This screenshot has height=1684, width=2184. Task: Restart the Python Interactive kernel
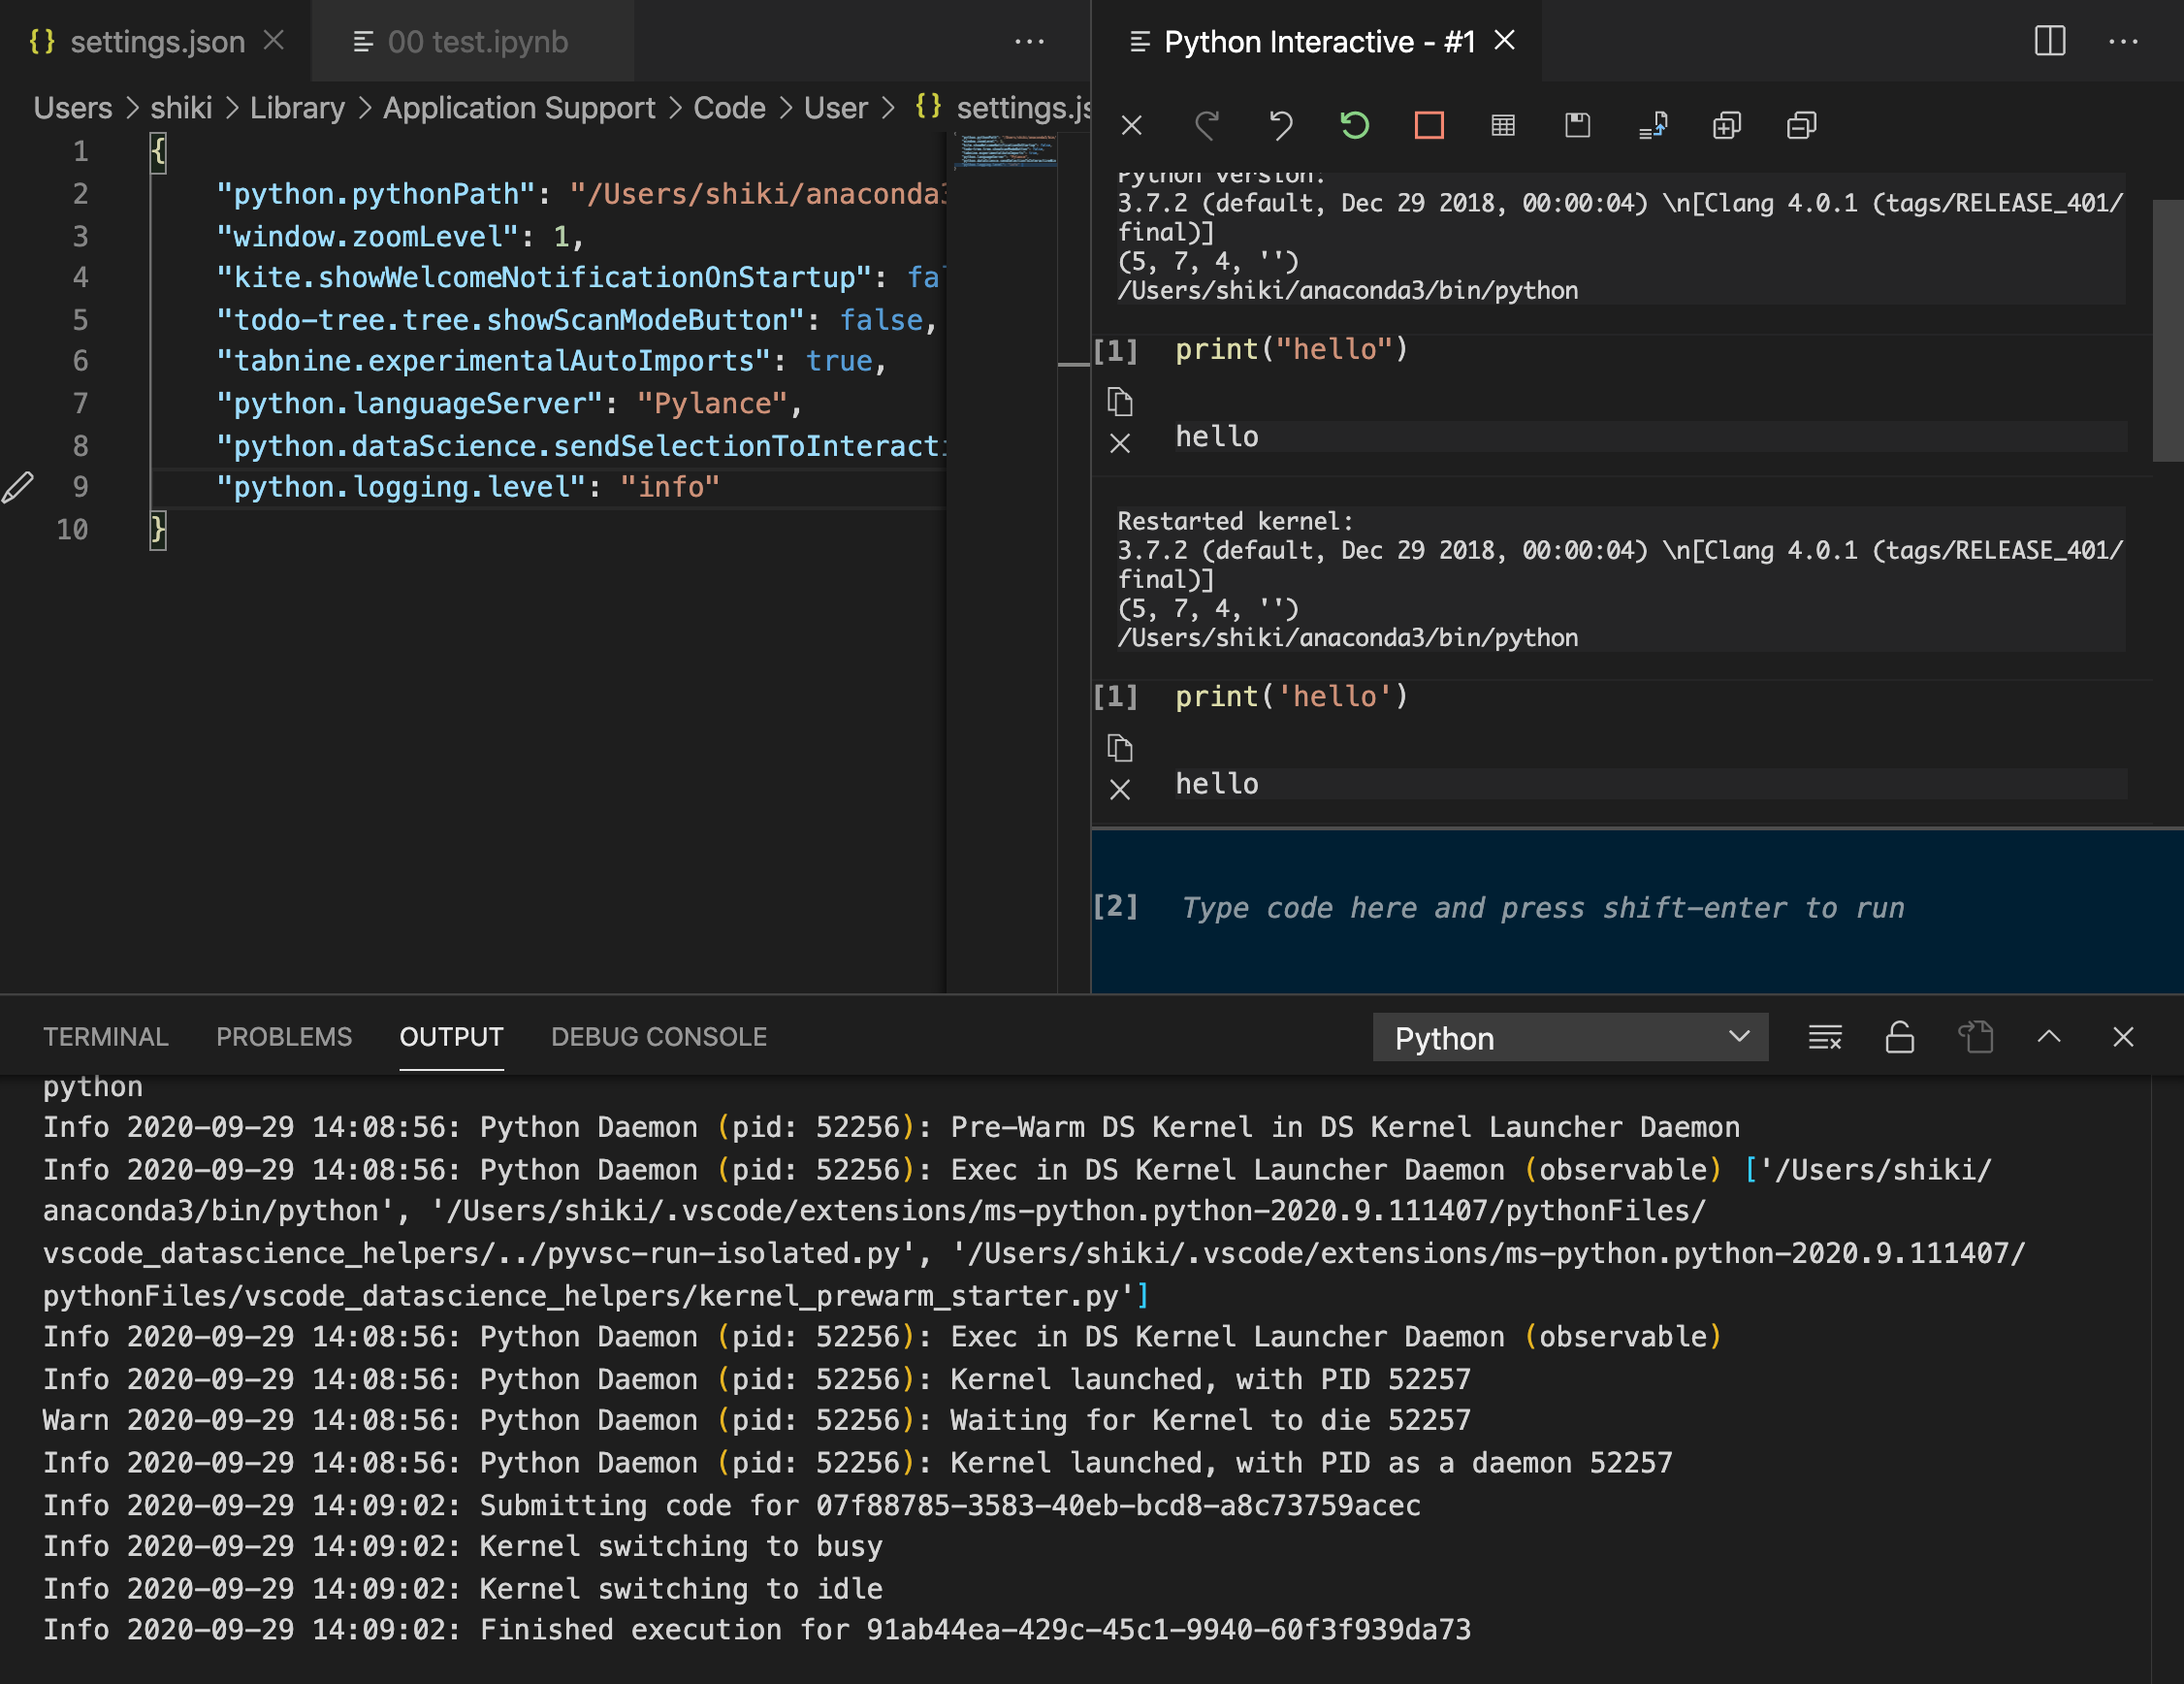[1353, 125]
